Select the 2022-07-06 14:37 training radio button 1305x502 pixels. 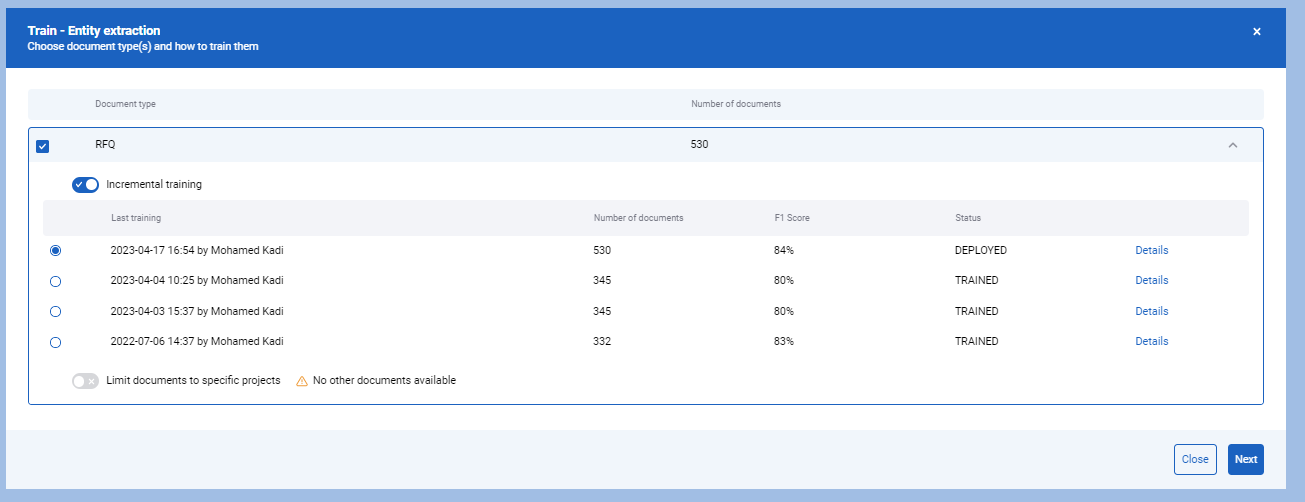click(55, 342)
